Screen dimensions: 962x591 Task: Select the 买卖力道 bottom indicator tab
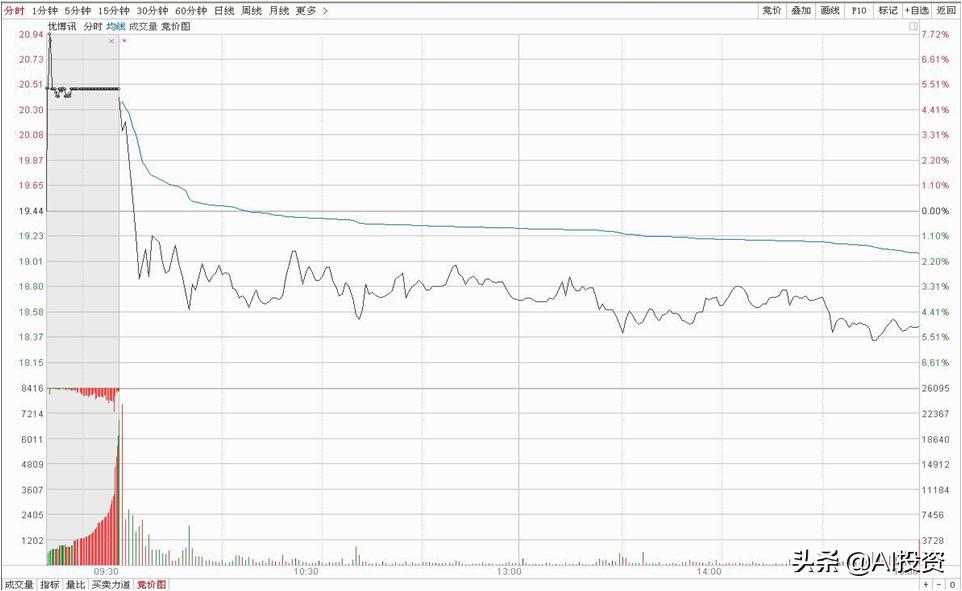point(111,584)
